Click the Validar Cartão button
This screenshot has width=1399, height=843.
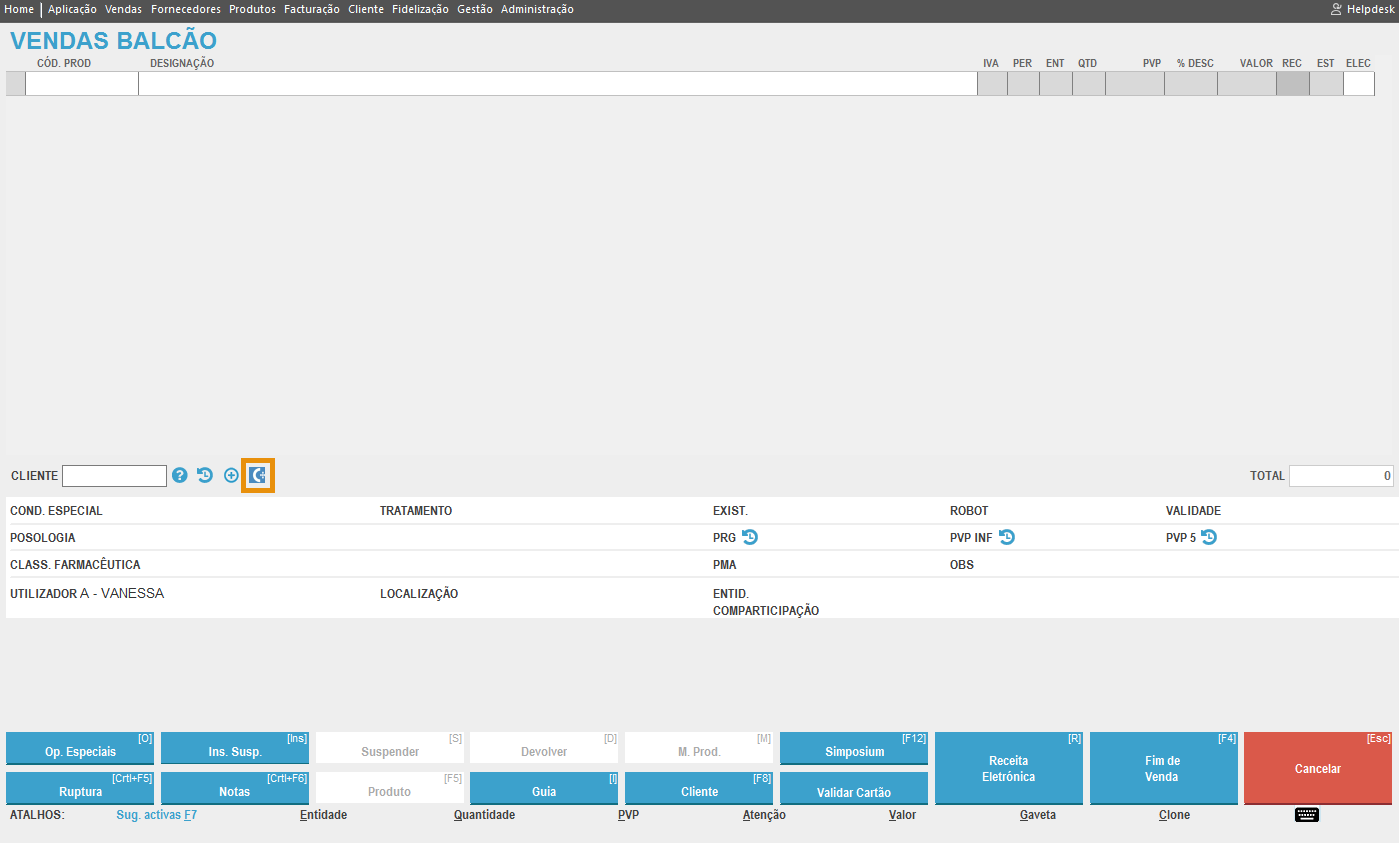click(853, 792)
